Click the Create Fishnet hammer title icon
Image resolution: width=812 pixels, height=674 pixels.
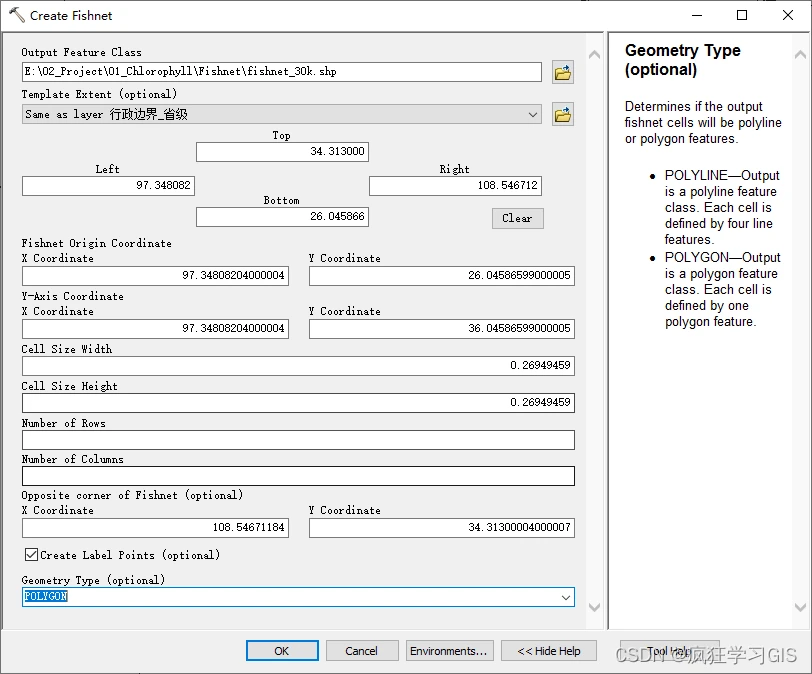[17, 15]
